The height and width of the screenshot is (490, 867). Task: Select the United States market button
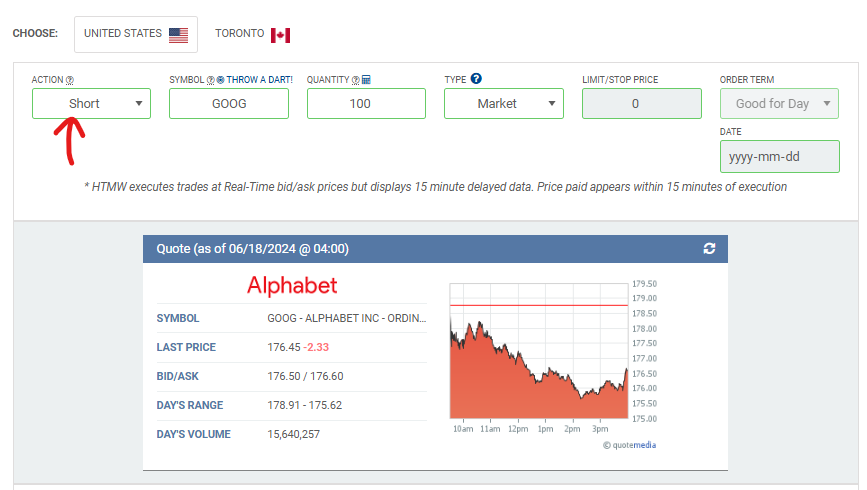(135, 34)
